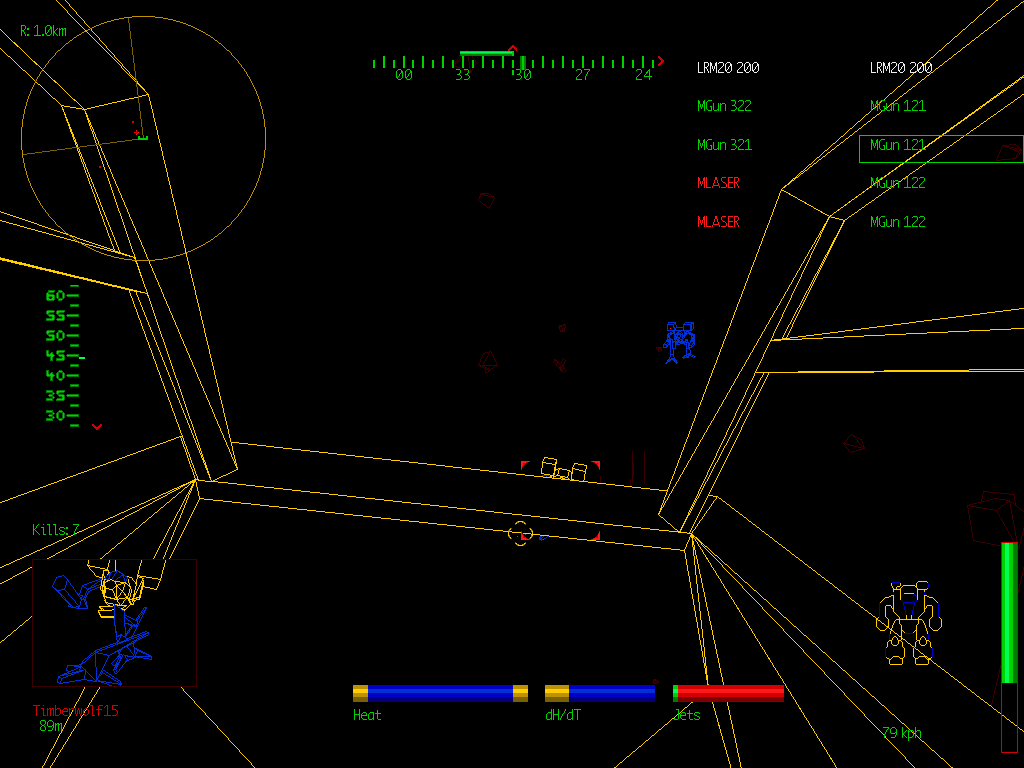
Task: Click the red-bracketed yellow target object
Action: tap(562, 468)
